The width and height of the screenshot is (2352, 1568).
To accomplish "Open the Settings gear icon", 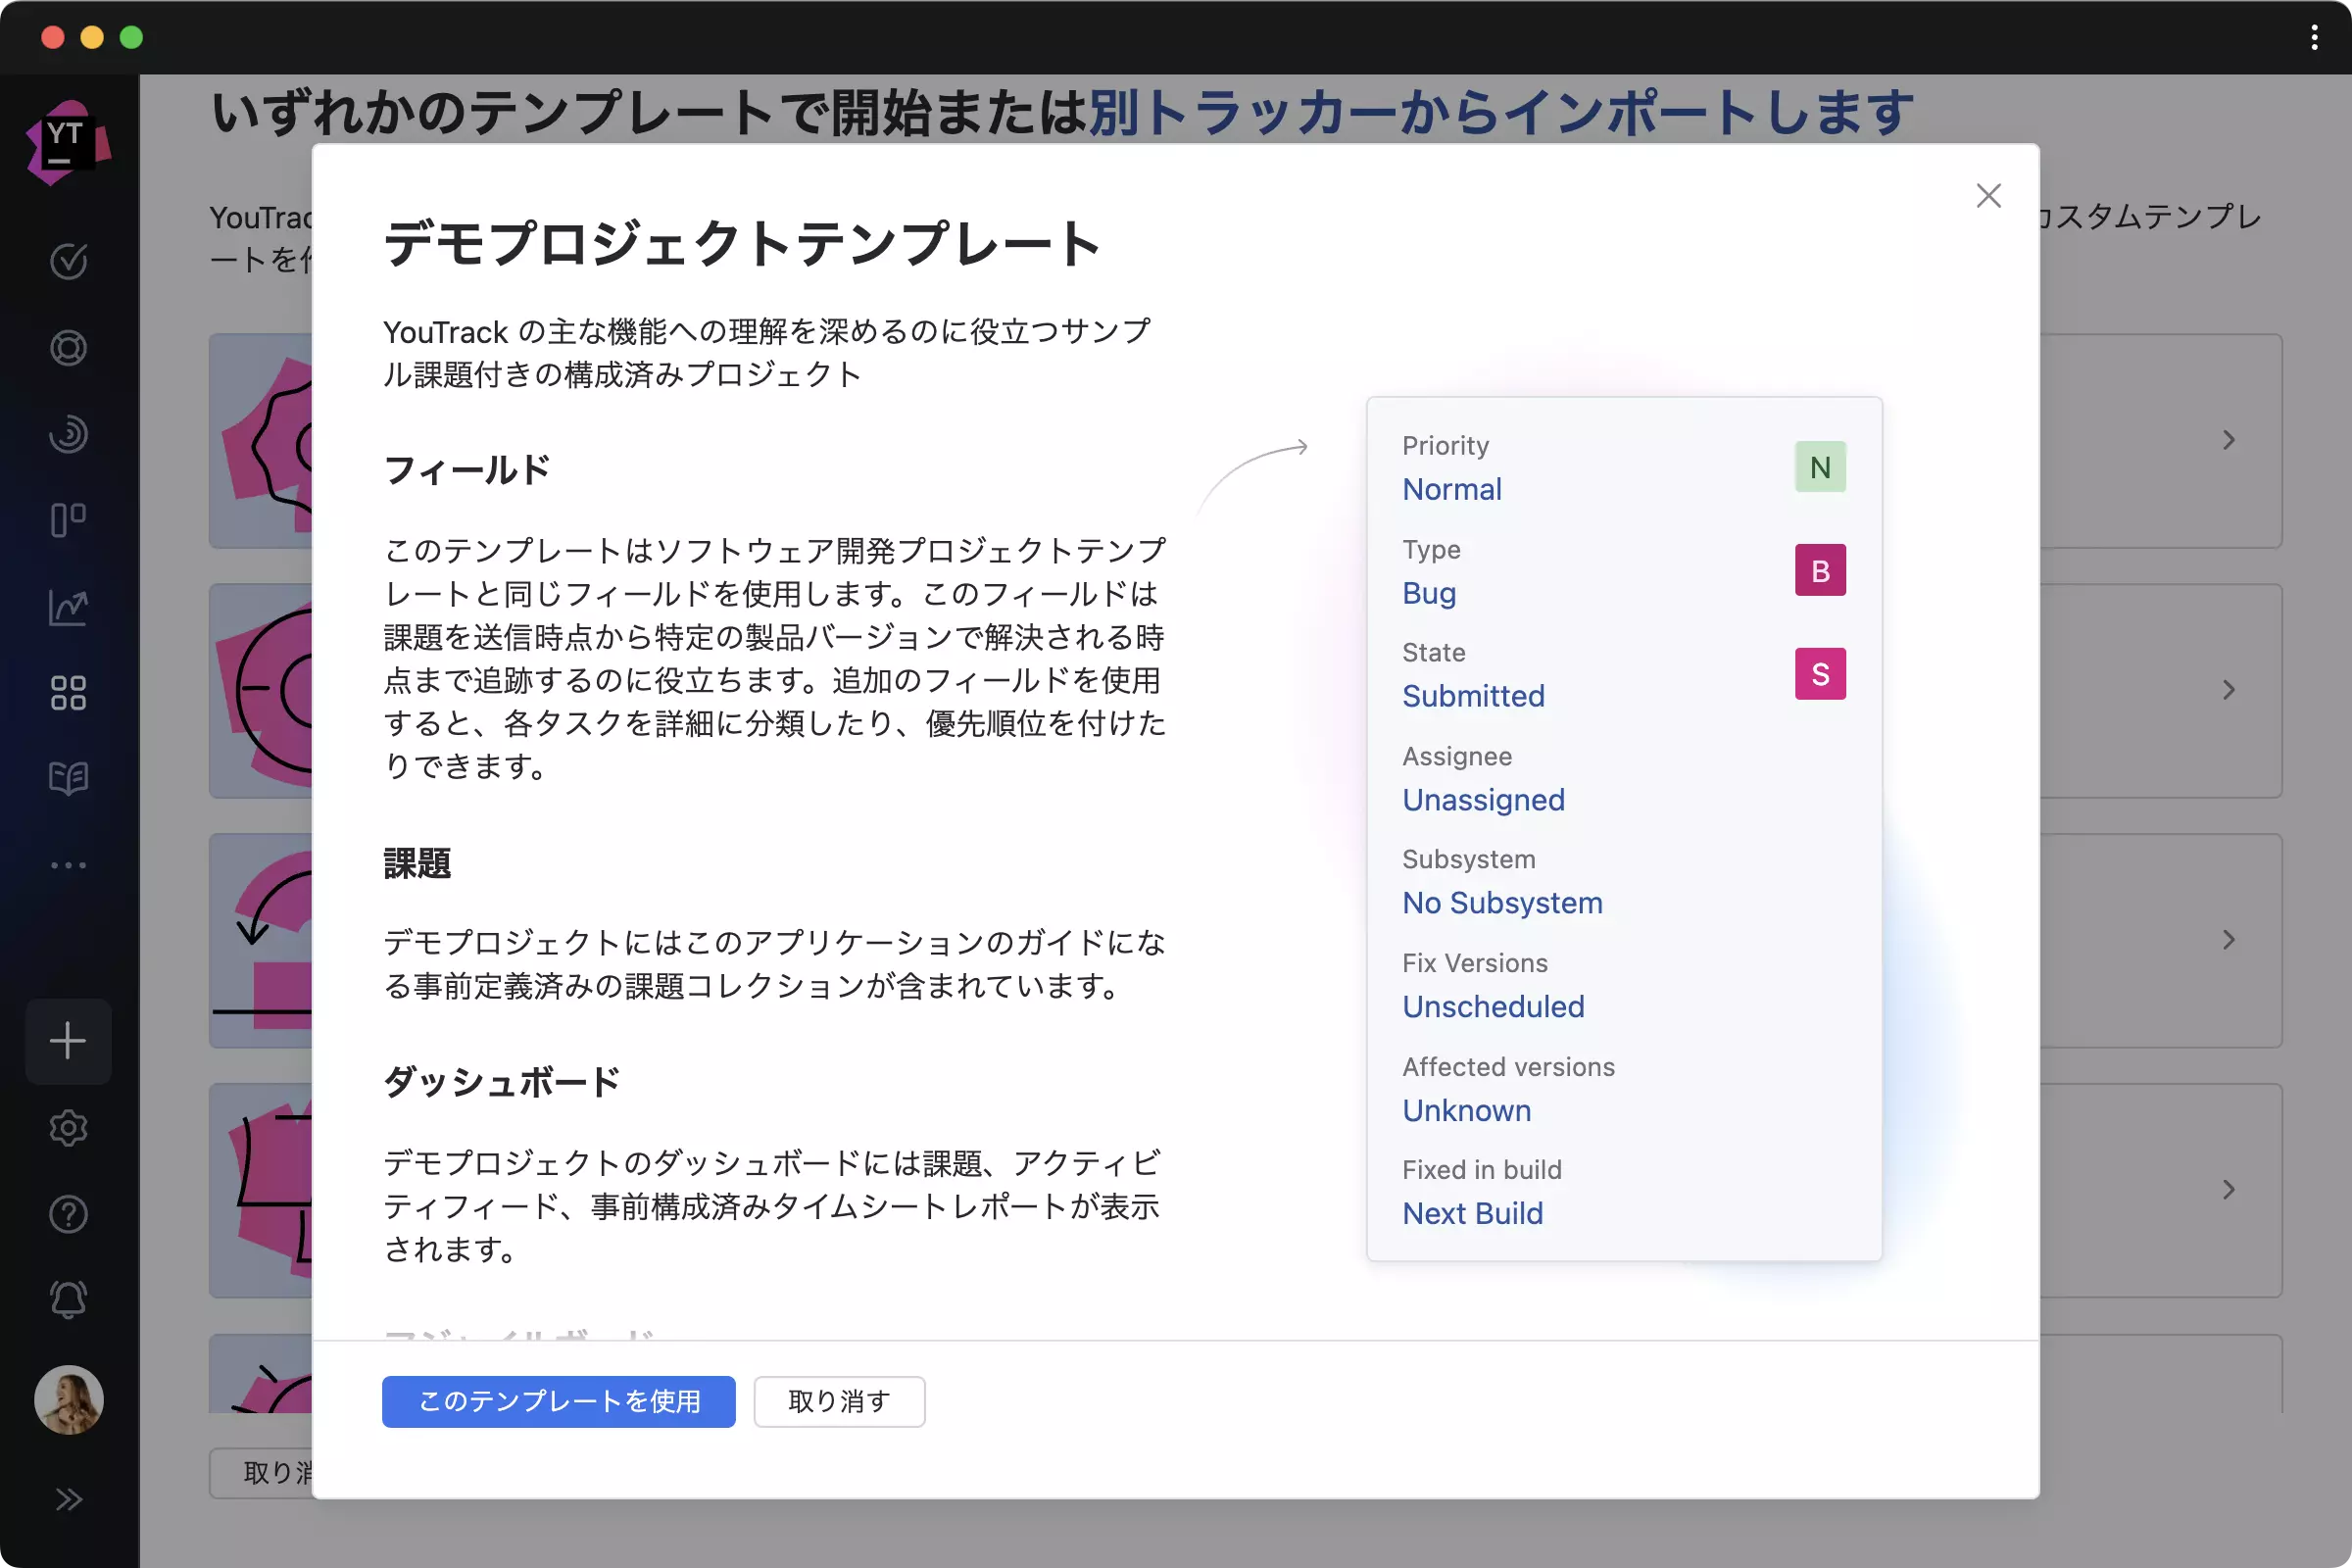I will click(x=68, y=1128).
